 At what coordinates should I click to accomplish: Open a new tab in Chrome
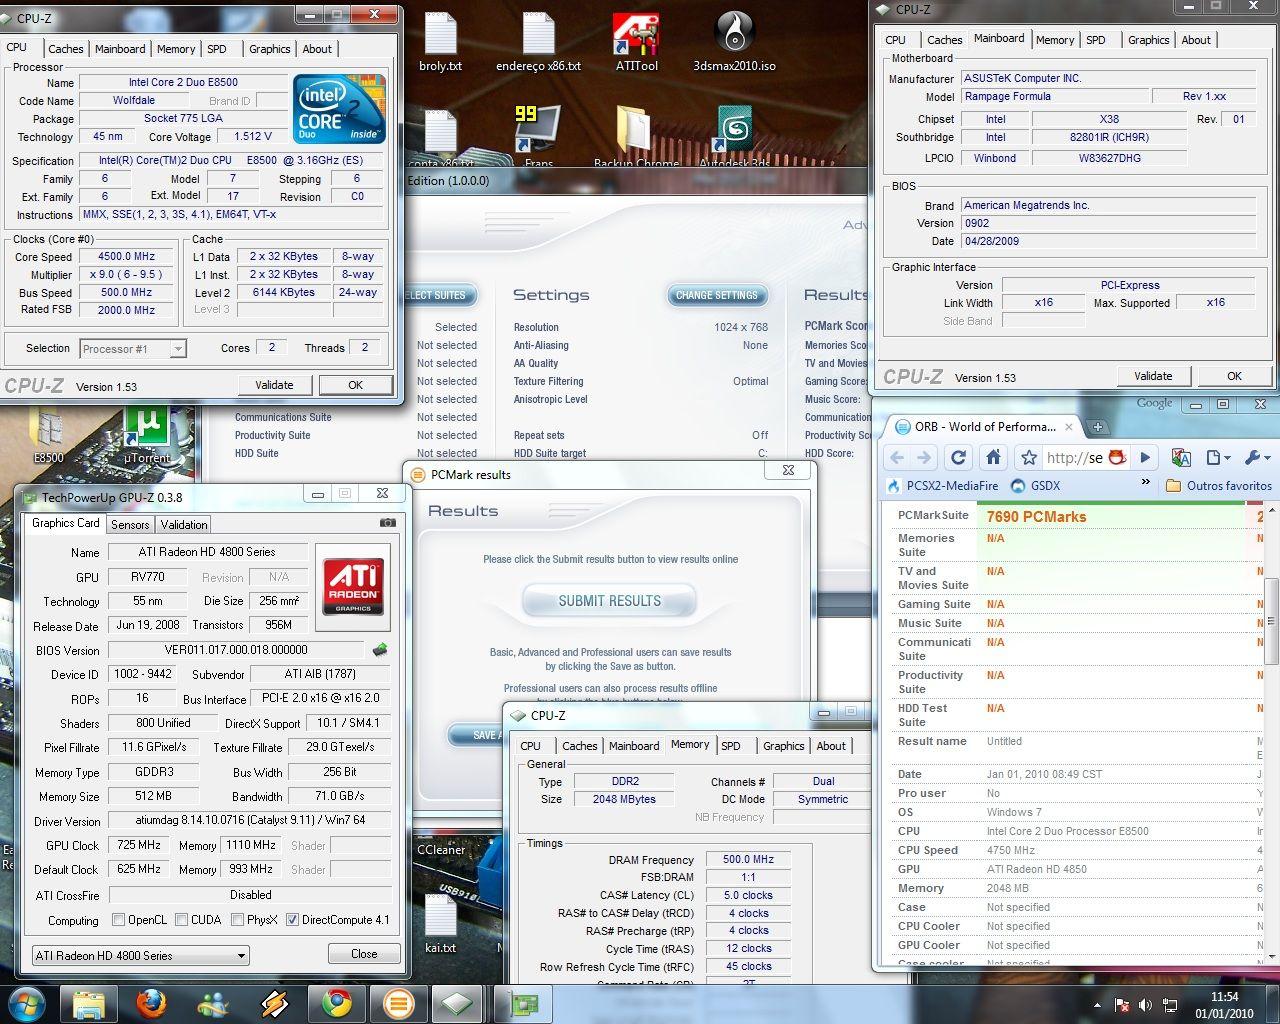[x=1097, y=427]
